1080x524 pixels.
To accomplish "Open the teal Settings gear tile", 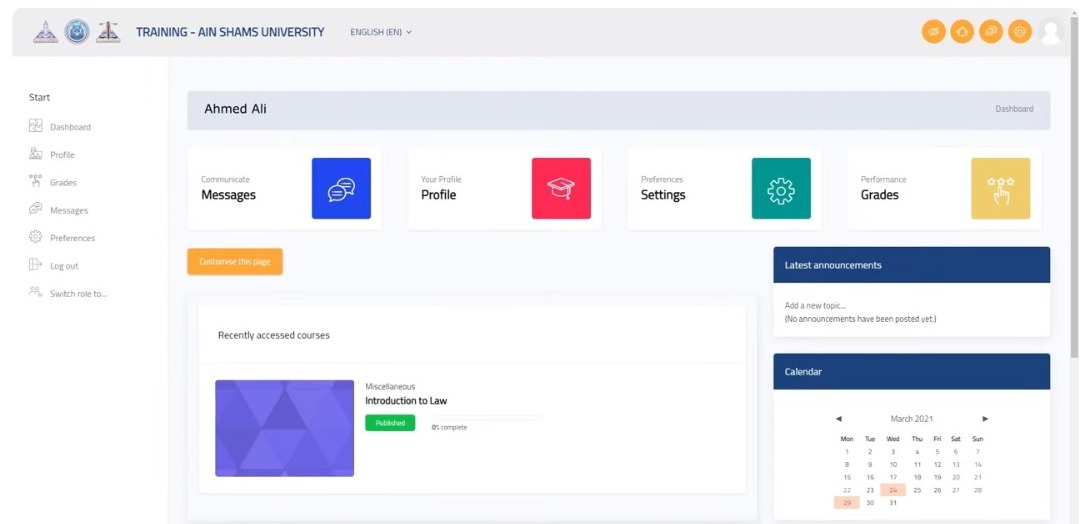I will (781, 188).
